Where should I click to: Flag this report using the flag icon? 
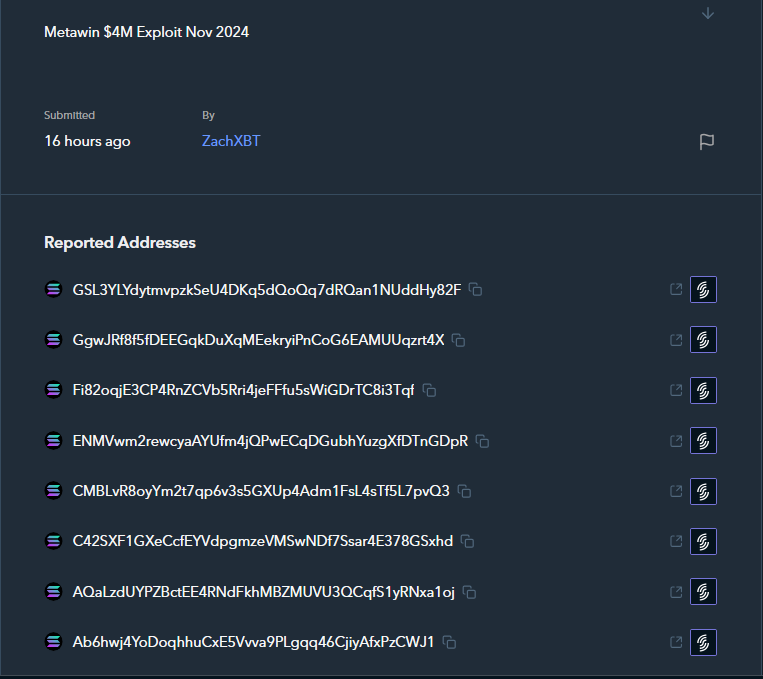706,142
